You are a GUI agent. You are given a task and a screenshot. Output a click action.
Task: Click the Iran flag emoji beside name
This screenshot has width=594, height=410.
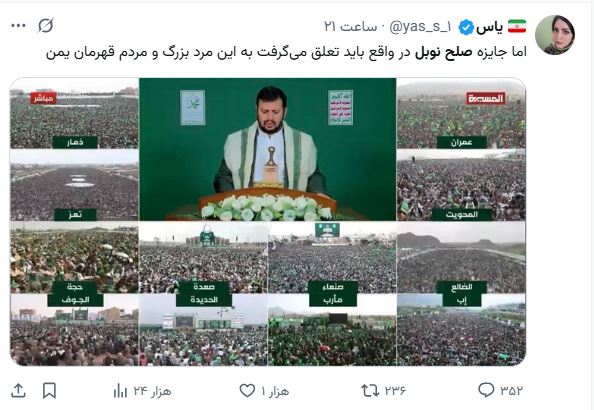pos(517,27)
